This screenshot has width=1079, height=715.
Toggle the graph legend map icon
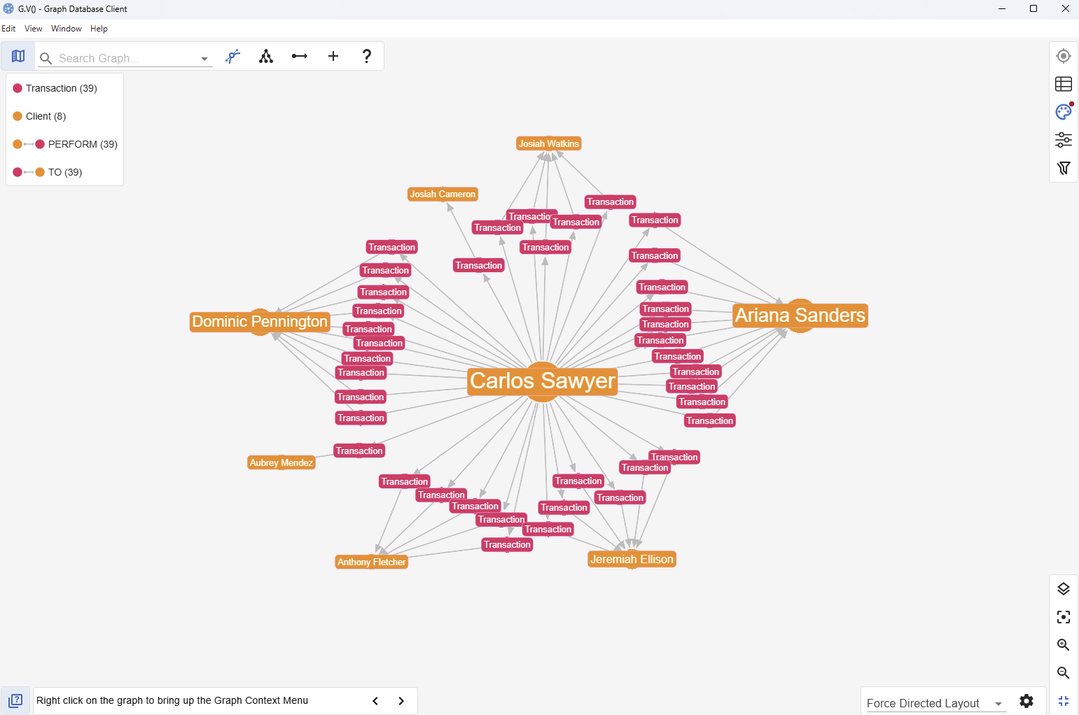(18, 57)
